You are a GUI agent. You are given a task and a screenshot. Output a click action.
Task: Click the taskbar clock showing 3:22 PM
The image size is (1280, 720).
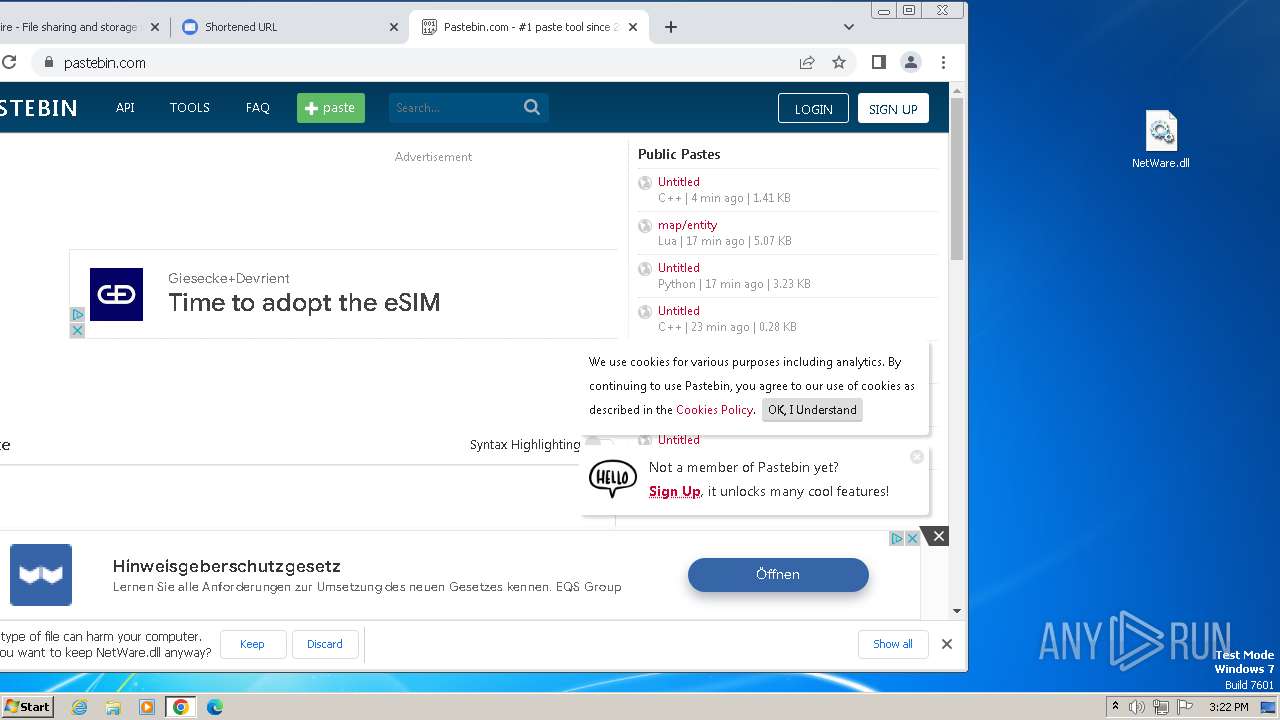pyautogui.click(x=1228, y=707)
